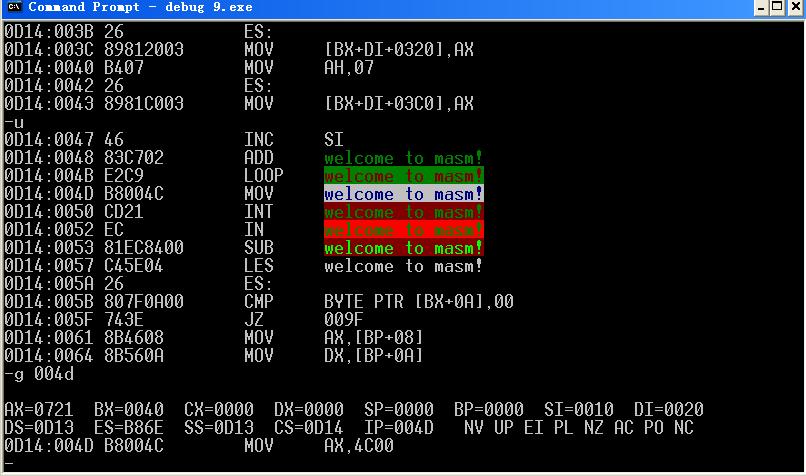Click the bright green 'welcome to masm!' line next to SUB
This screenshot has height=476, width=806.
pyautogui.click(x=404, y=248)
